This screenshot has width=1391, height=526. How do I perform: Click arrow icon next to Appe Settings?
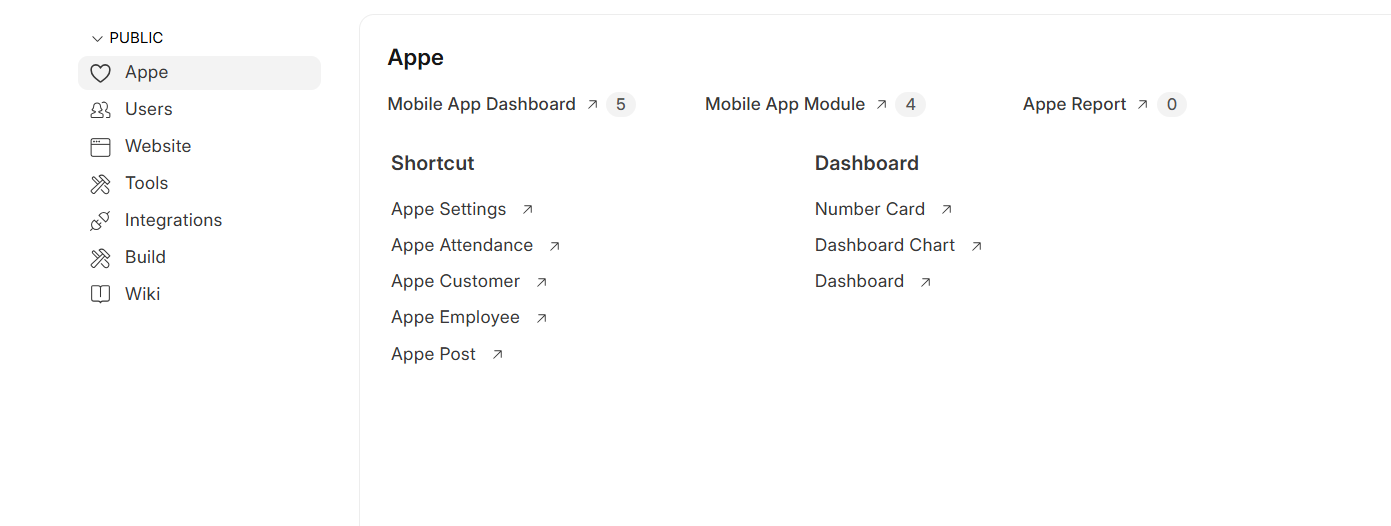(x=528, y=210)
